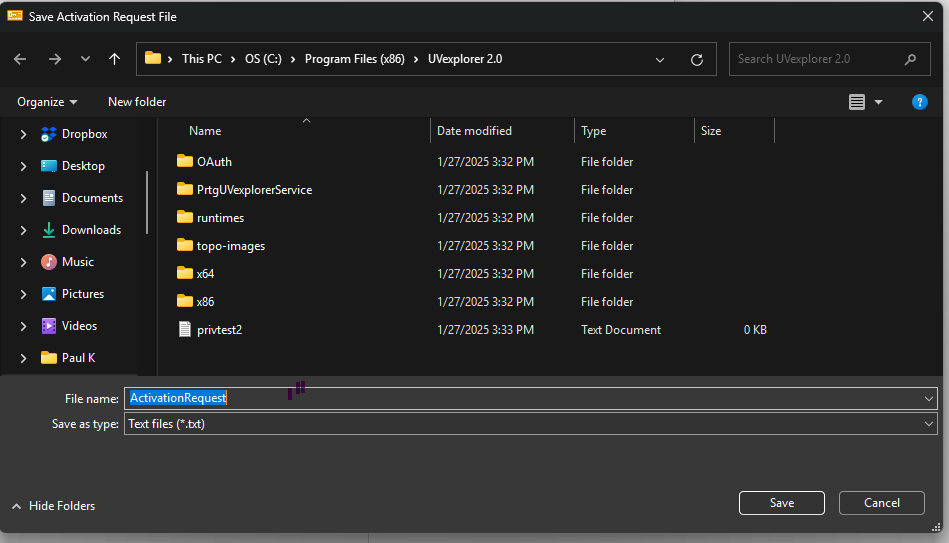Viewport: 949px width, 543px height.
Task: Select the OAuth folder icon
Action: click(x=185, y=161)
